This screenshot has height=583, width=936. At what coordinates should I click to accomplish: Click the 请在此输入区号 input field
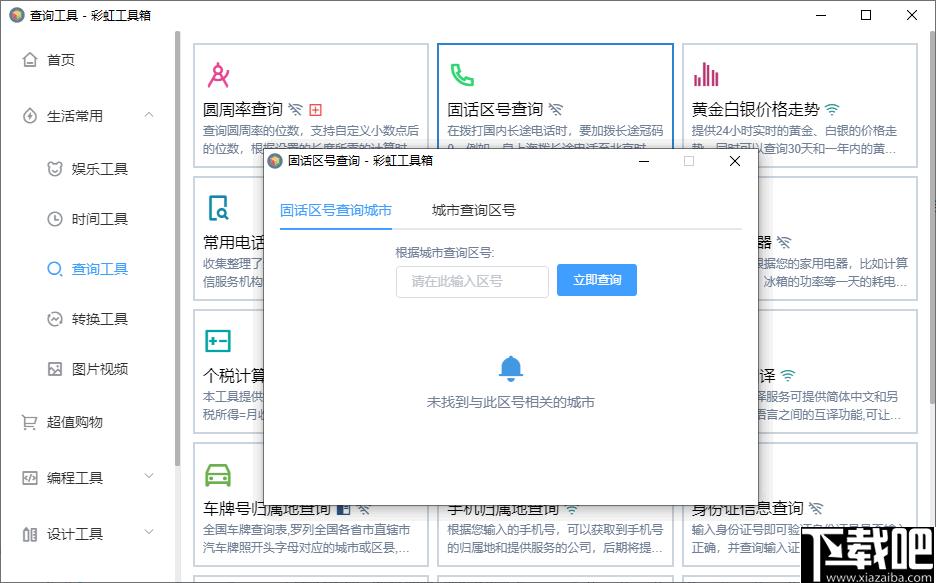(x=472, y=282)
